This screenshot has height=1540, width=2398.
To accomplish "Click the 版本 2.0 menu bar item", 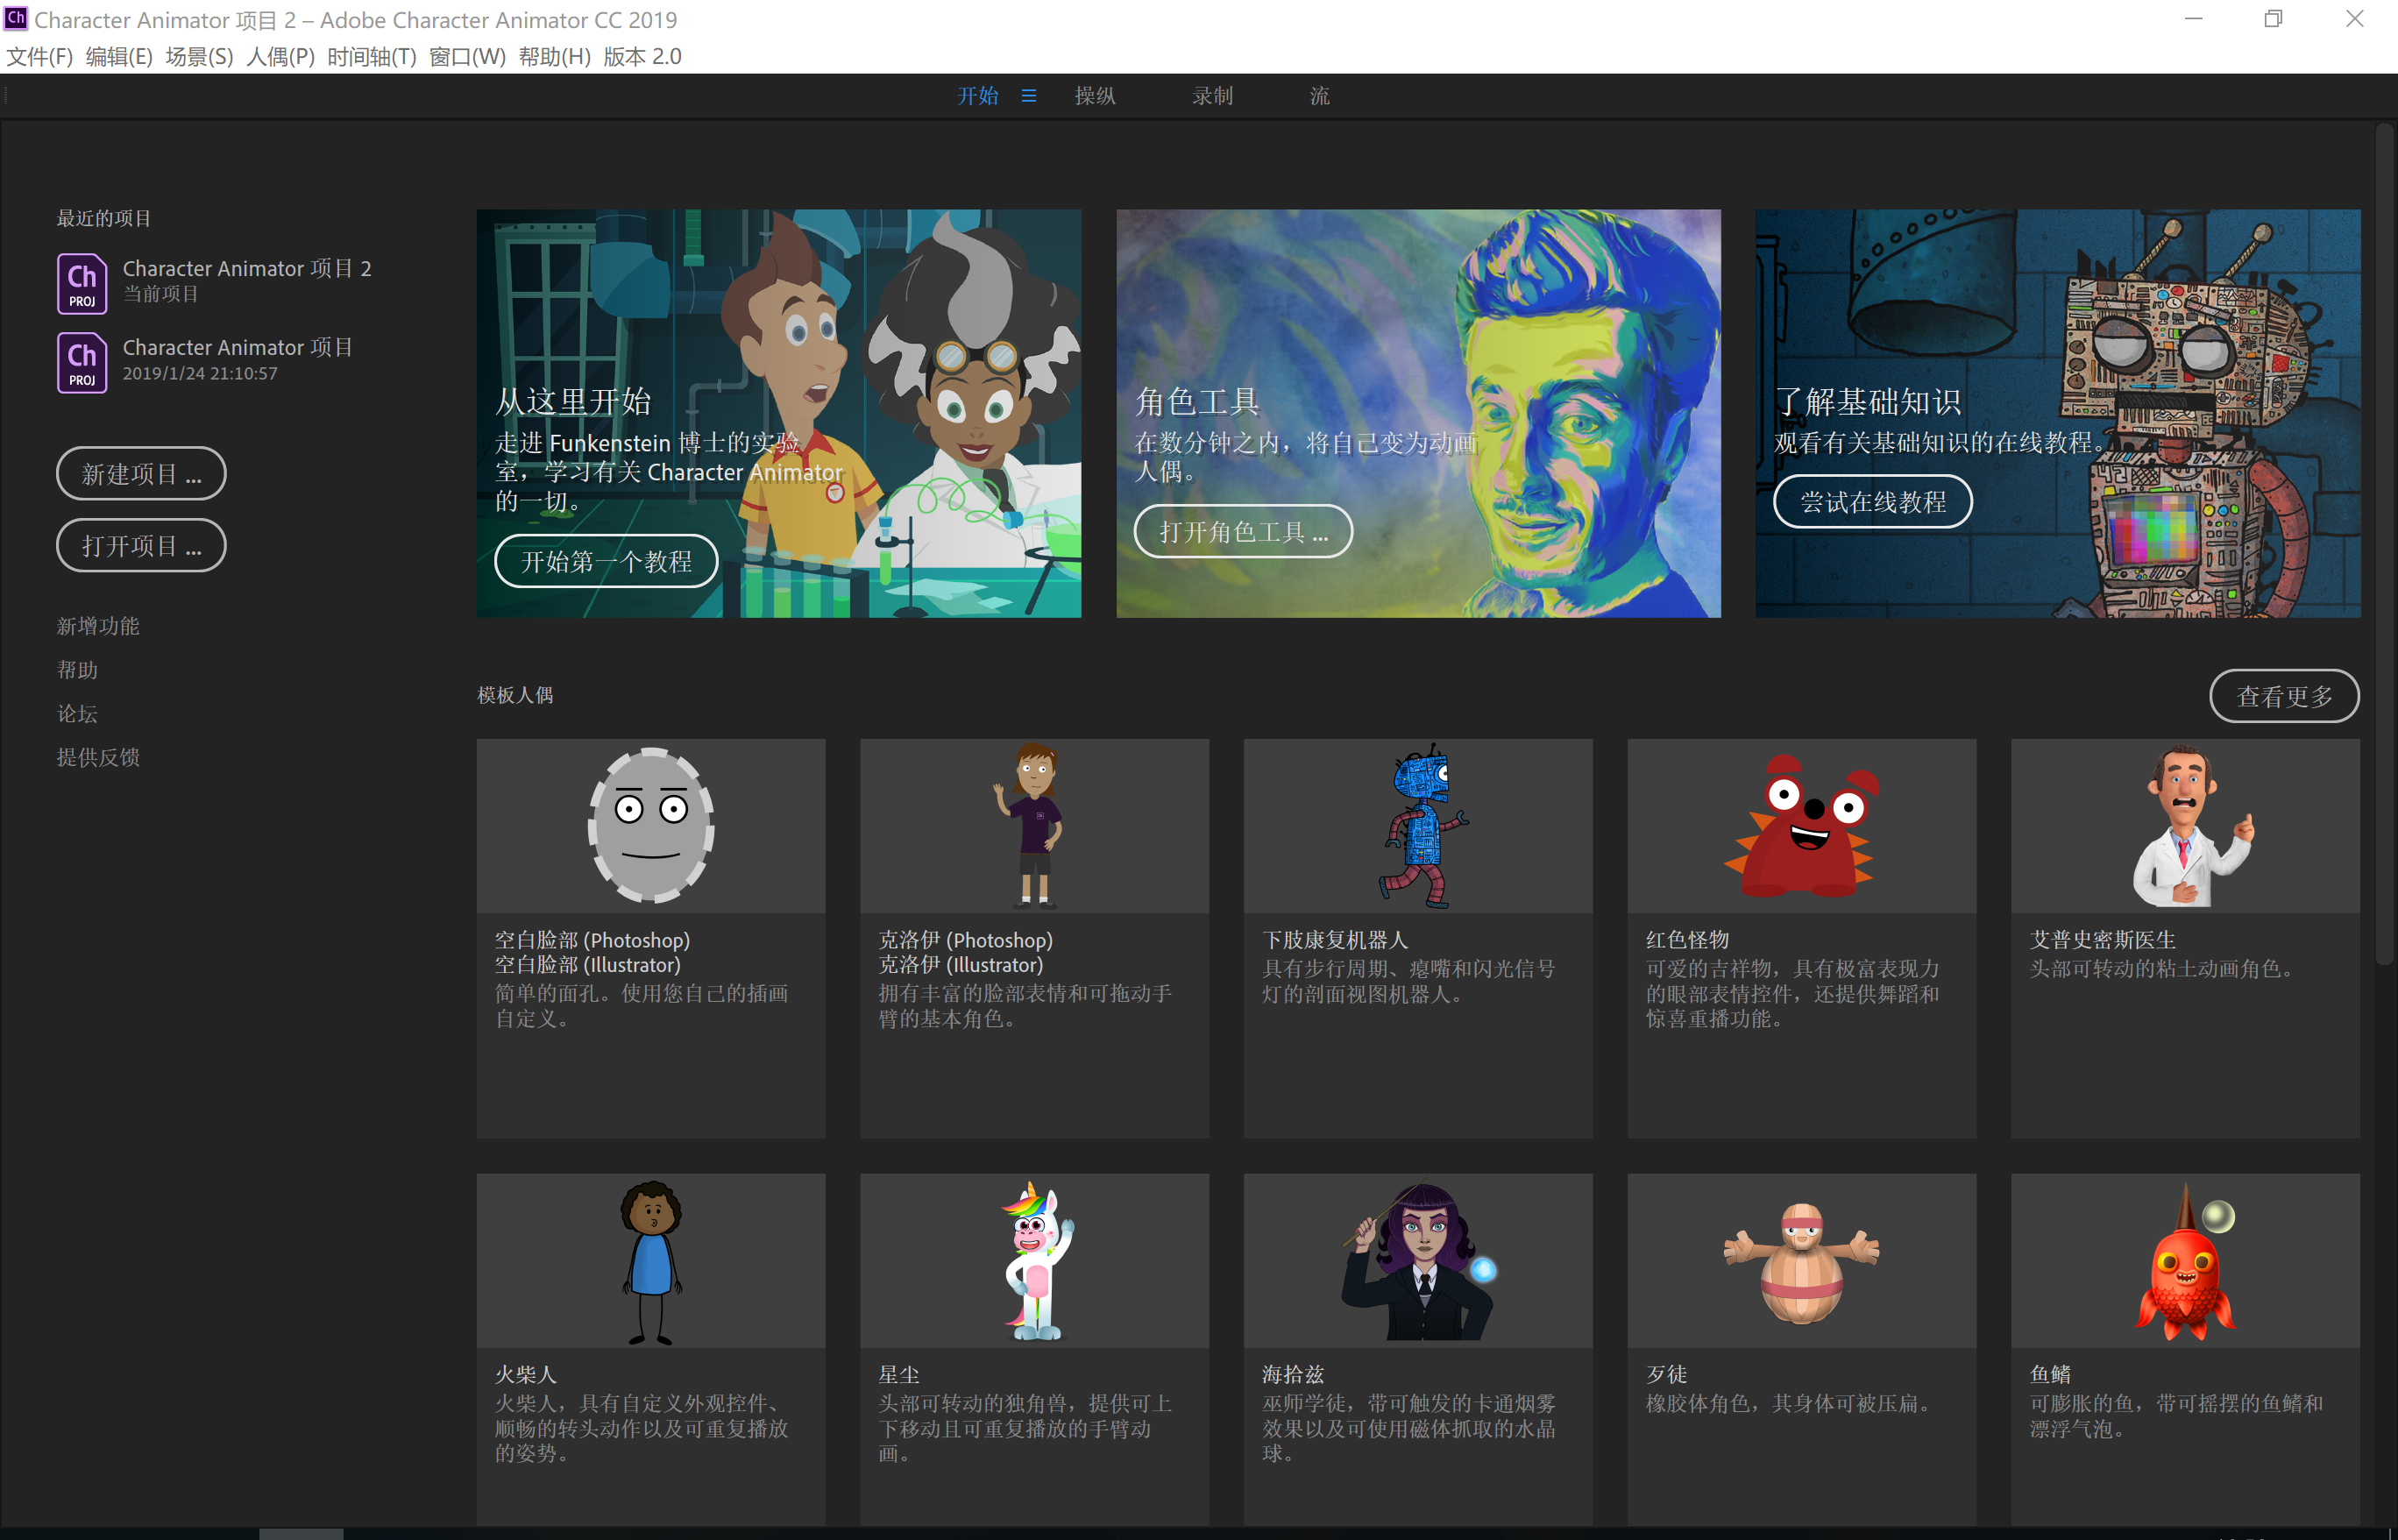I will 642,56.
